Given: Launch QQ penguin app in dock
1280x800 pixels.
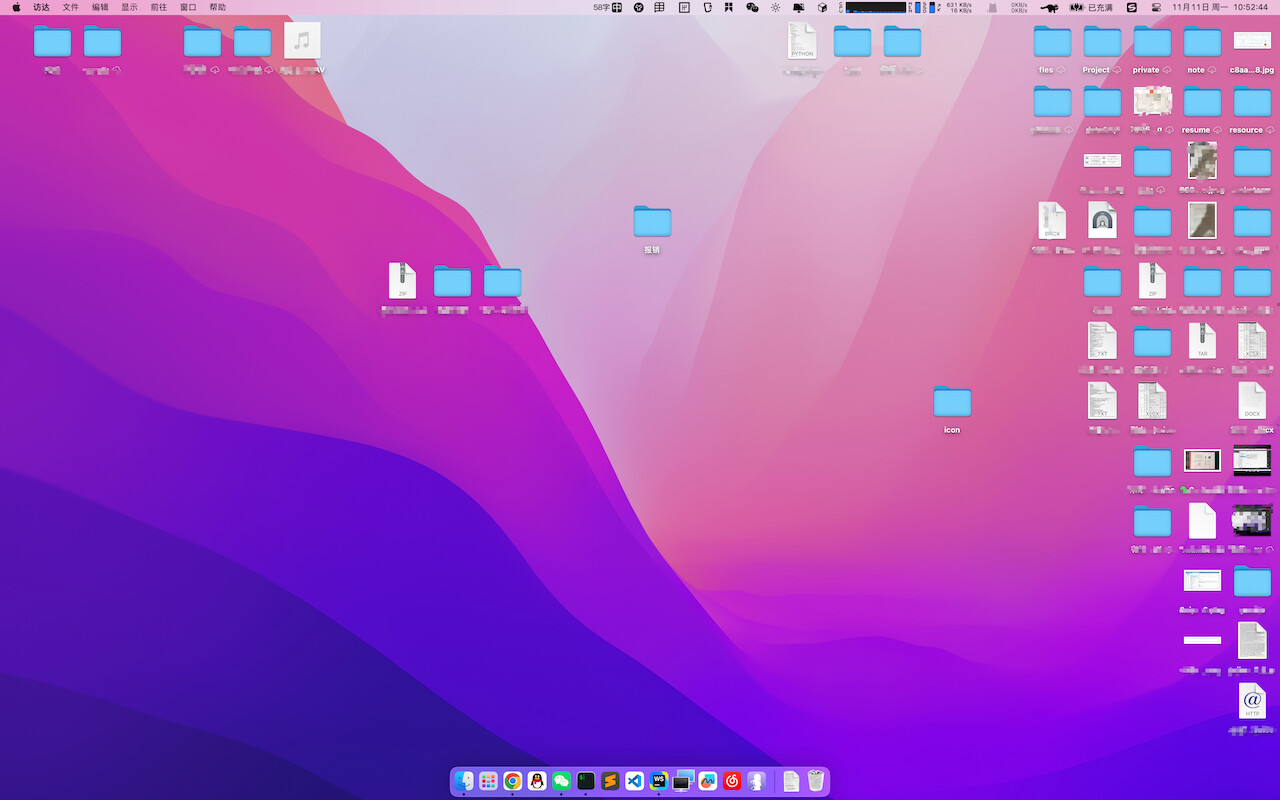Looking at the screenshot, I should click(537, 781).
